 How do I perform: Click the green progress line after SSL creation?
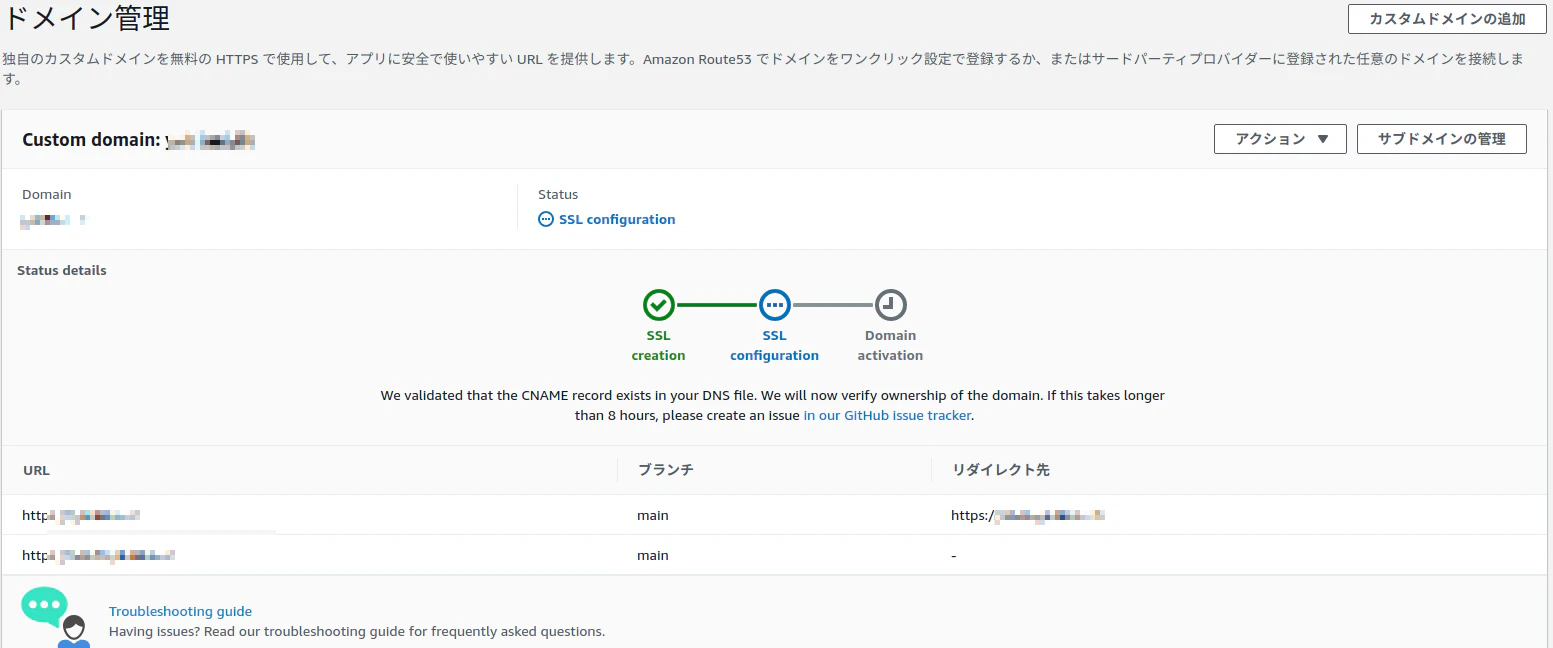point(716,305)
